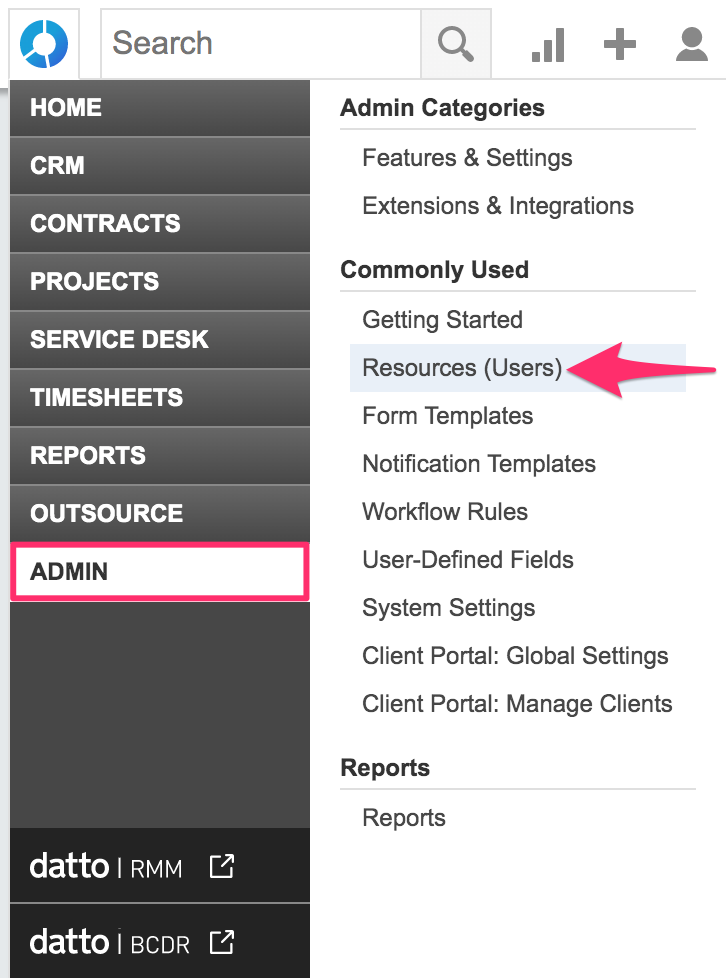
Task: Select the ADMIN menu item
Action: [x=160, y=572]
